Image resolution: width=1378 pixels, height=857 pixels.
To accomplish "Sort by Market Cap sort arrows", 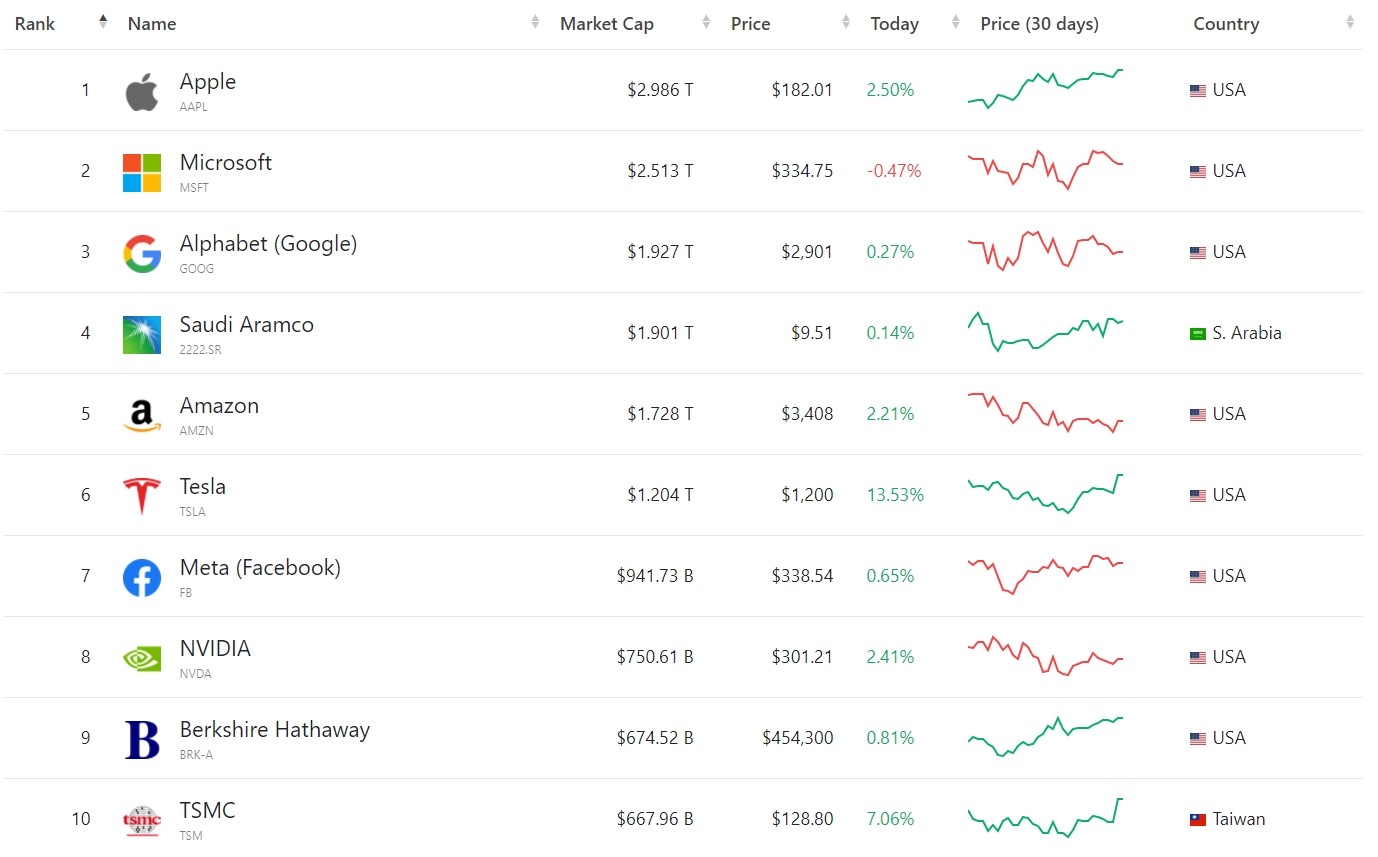I will [x=707, y=22].
